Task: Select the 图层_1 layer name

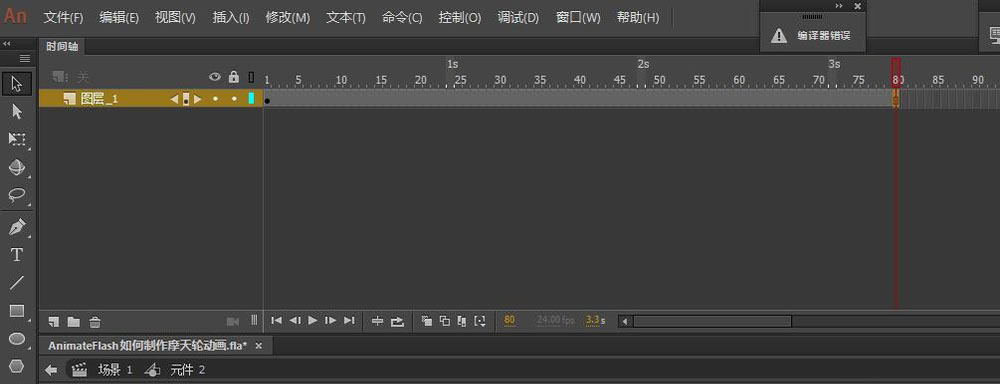Action: click(x=99, y=99)
